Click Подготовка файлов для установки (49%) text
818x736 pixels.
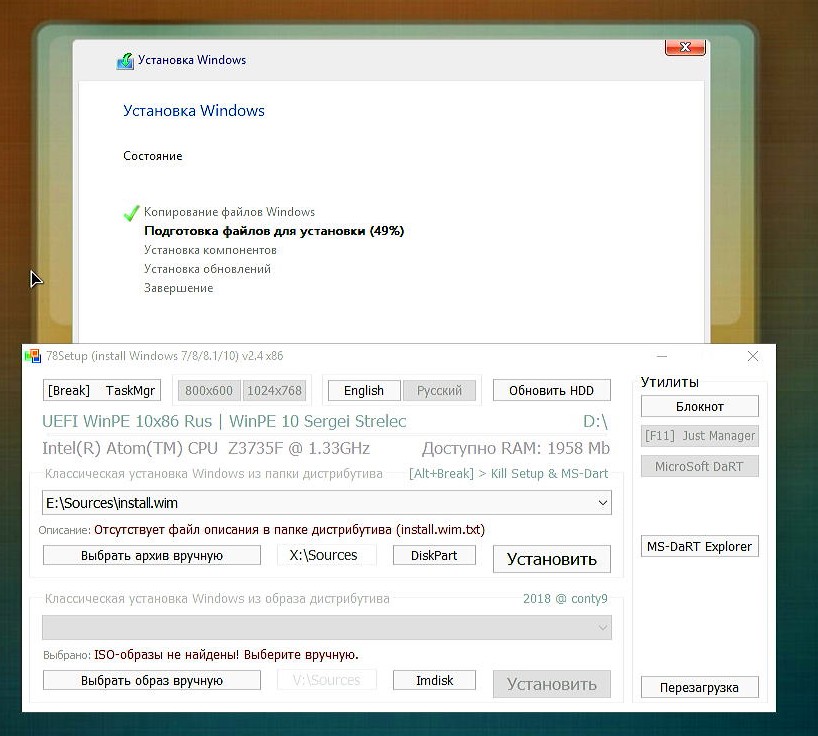point(274,231)
